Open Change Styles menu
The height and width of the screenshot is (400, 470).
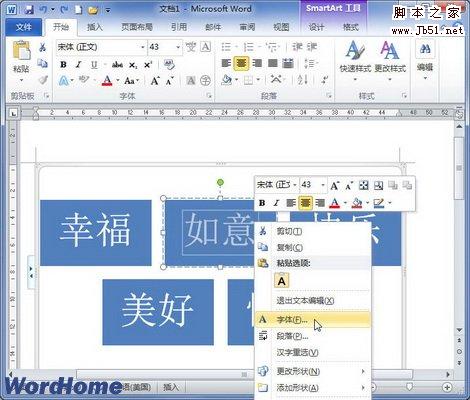390,61
